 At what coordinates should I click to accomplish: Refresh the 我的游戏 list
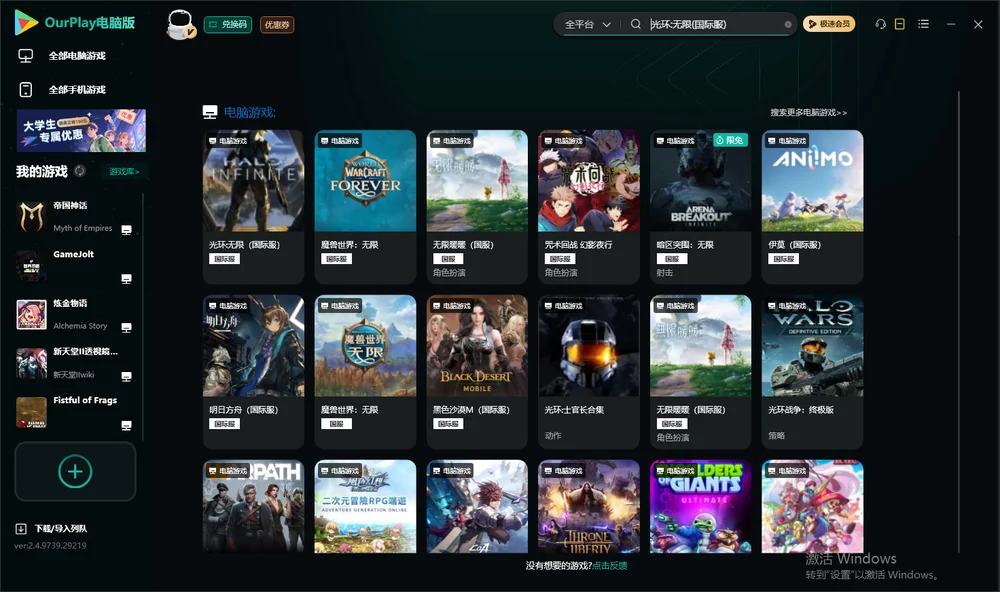click(x=80, y=171)
